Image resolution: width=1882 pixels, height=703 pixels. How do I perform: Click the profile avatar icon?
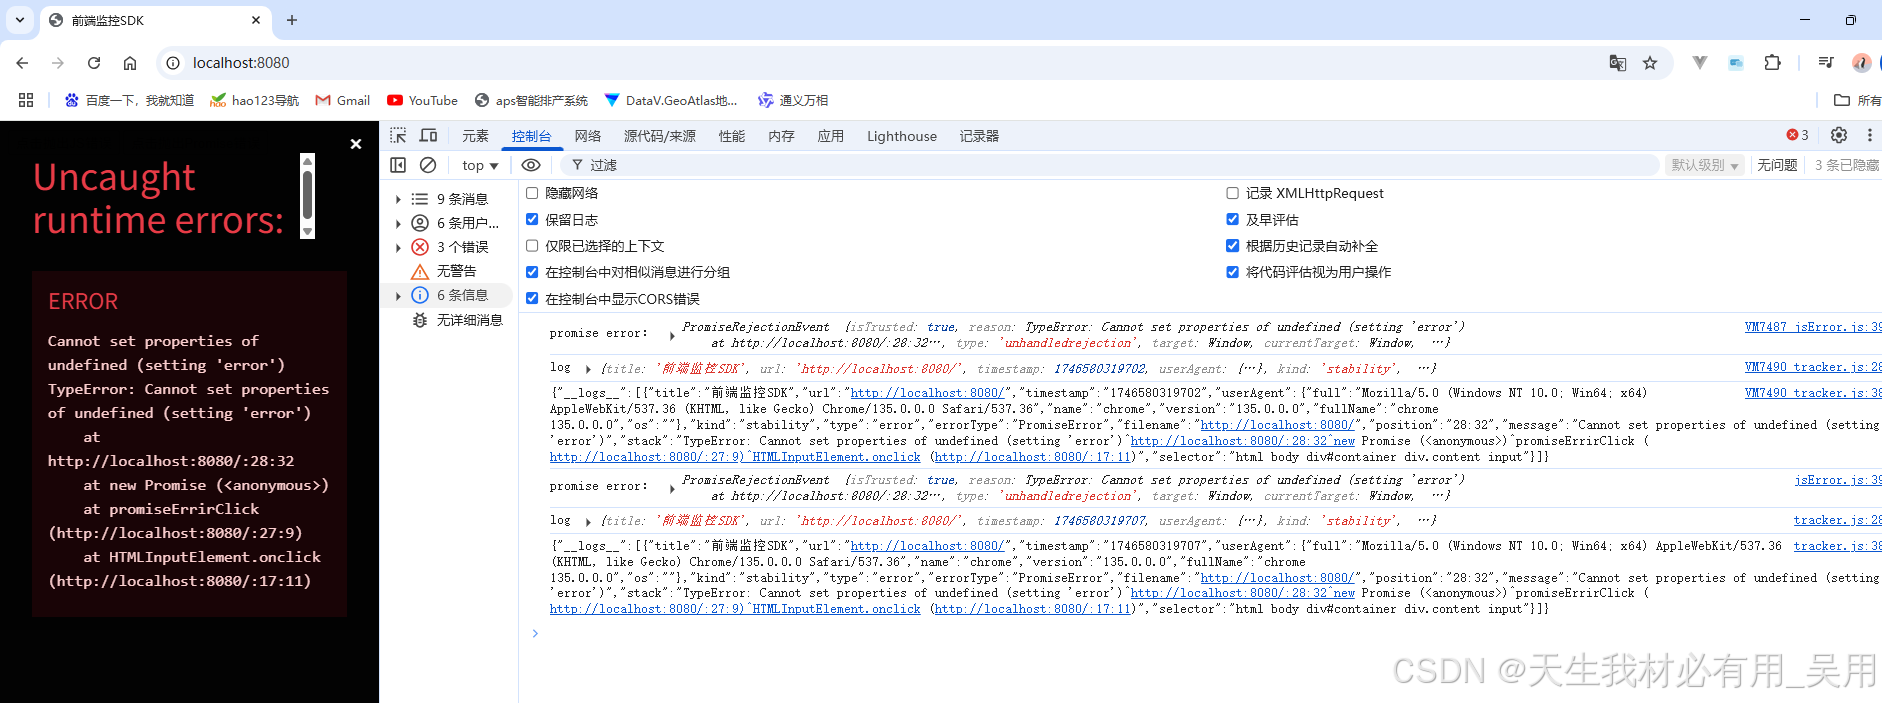(x=1861, y=63)
